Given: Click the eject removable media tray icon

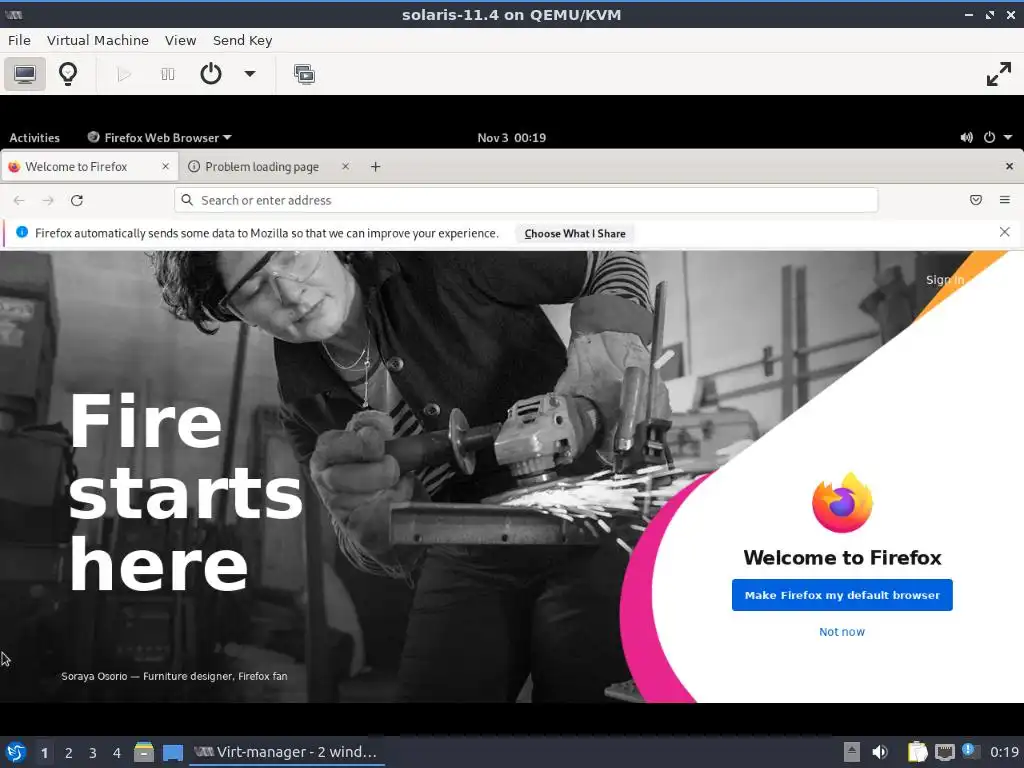Looking at the screenshot, I should click(852, 752).
